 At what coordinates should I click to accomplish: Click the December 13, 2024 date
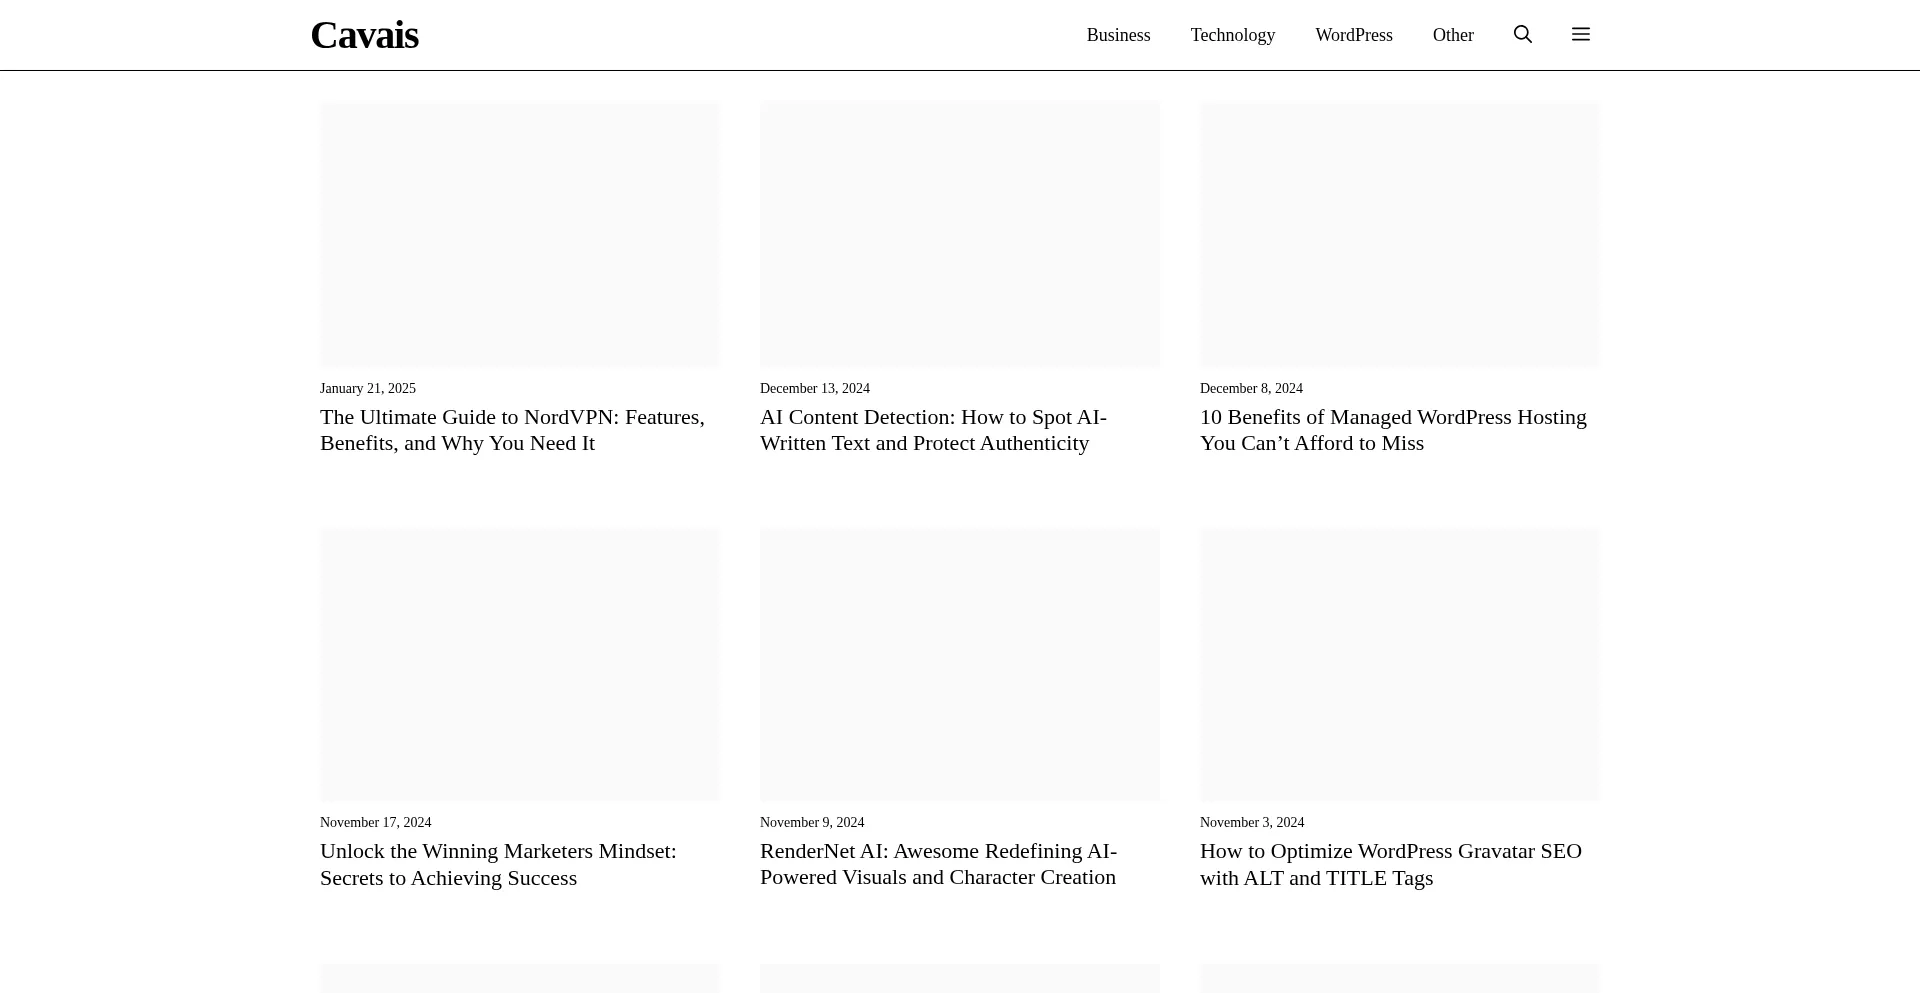815,388
